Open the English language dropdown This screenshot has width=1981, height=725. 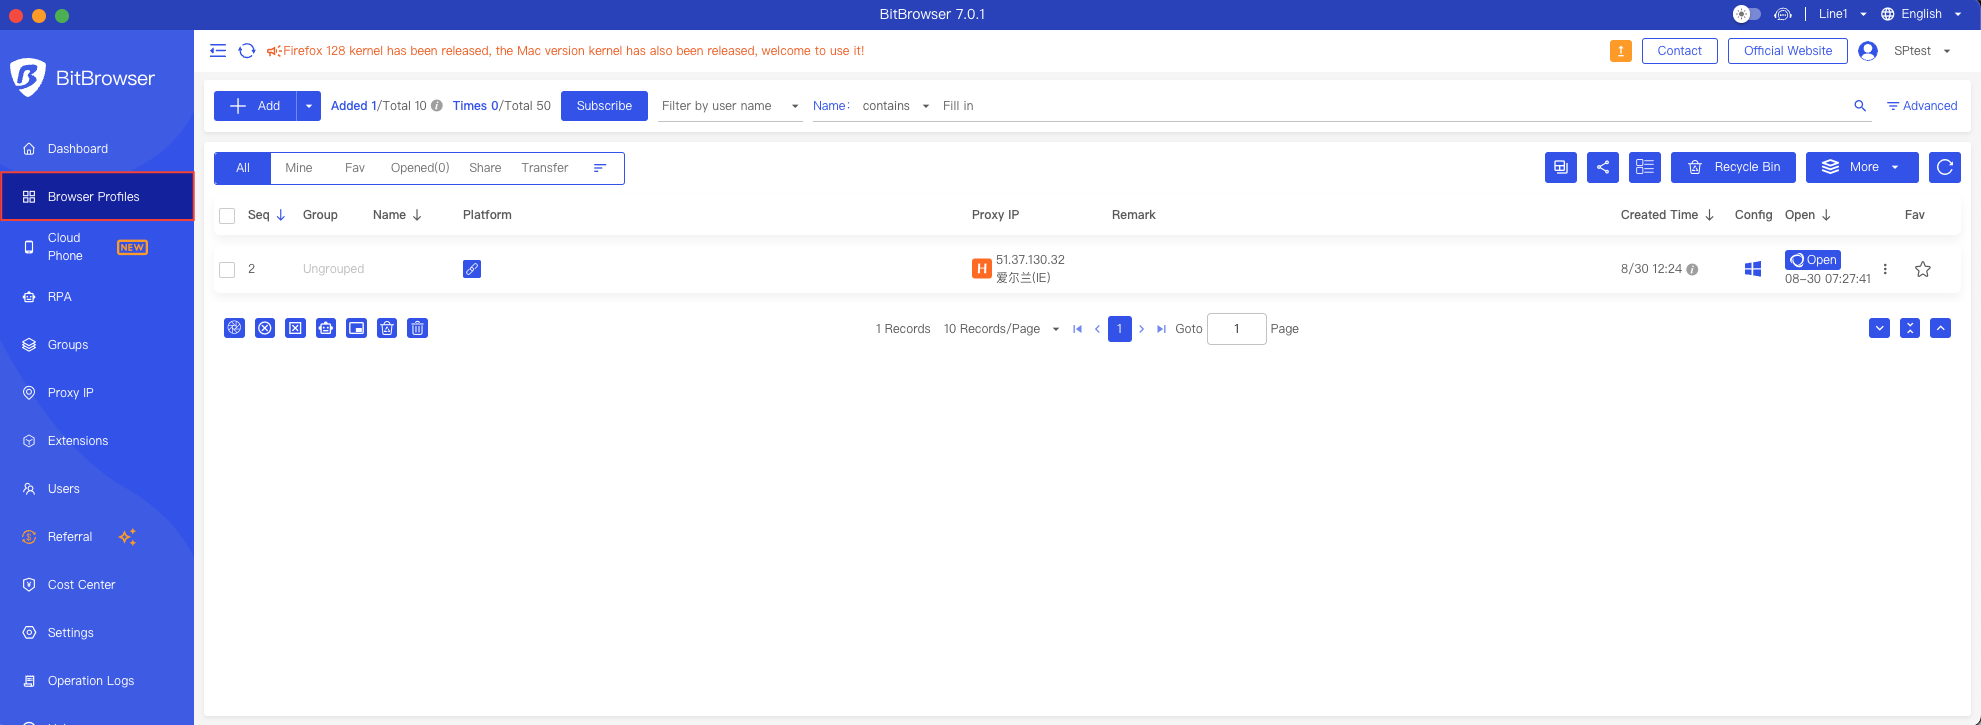pos(1922,14)
